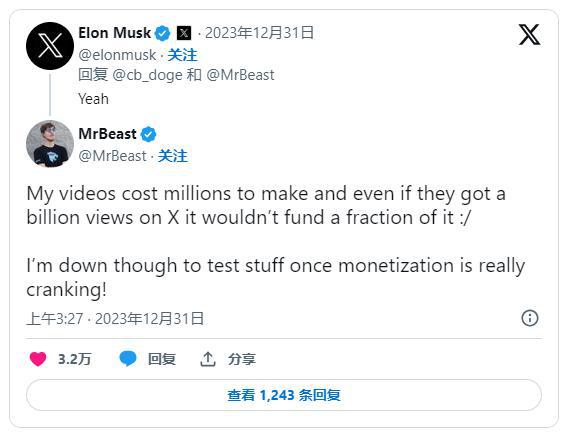567x435 pixels.
Task: Click the X logo in top-right corner
Action: pos(529,35)
